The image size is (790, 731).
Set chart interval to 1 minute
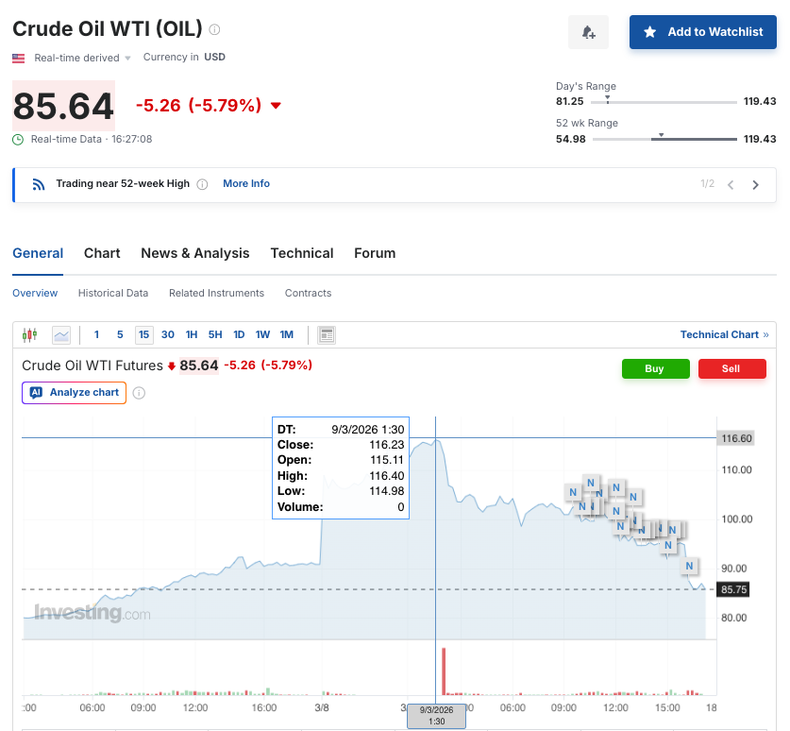pos(97,335)
